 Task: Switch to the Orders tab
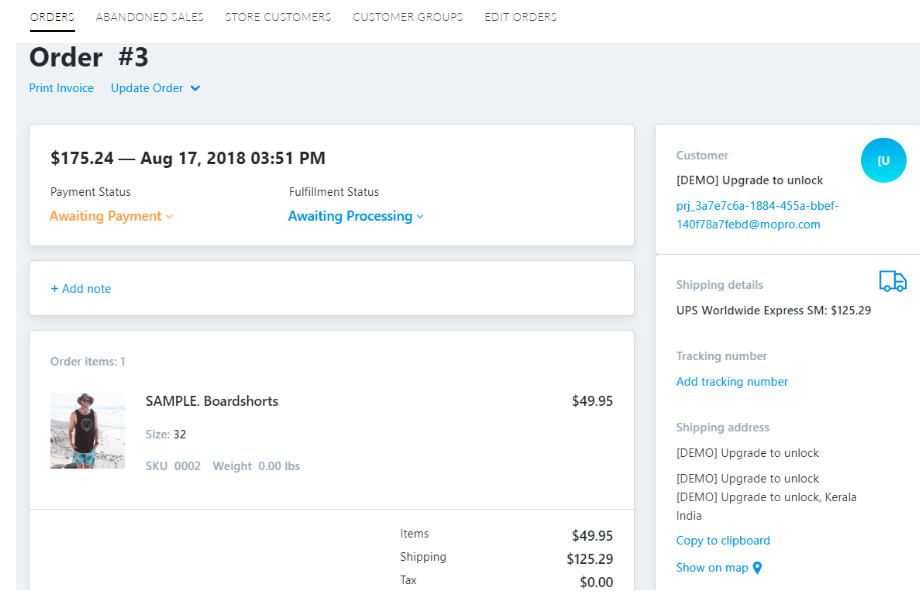pyautogui.click(x=52, y=17)
